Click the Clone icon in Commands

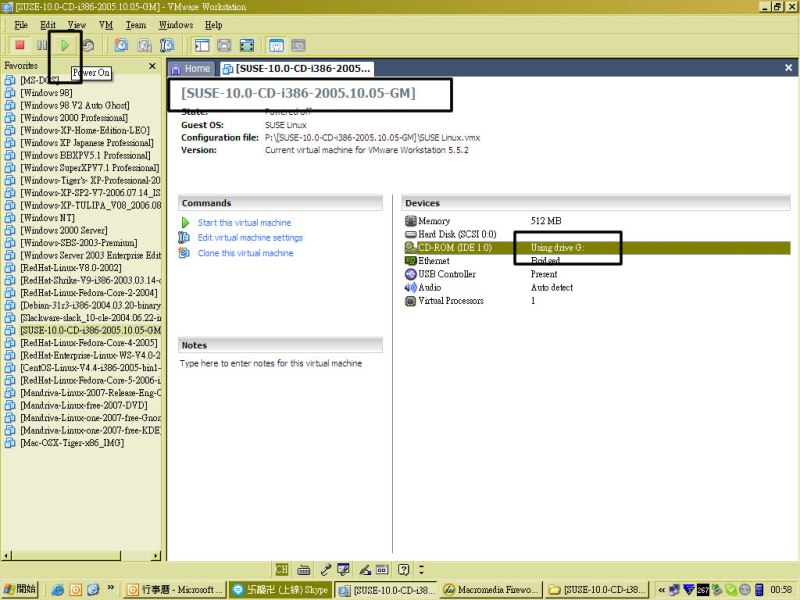point(184,253)
